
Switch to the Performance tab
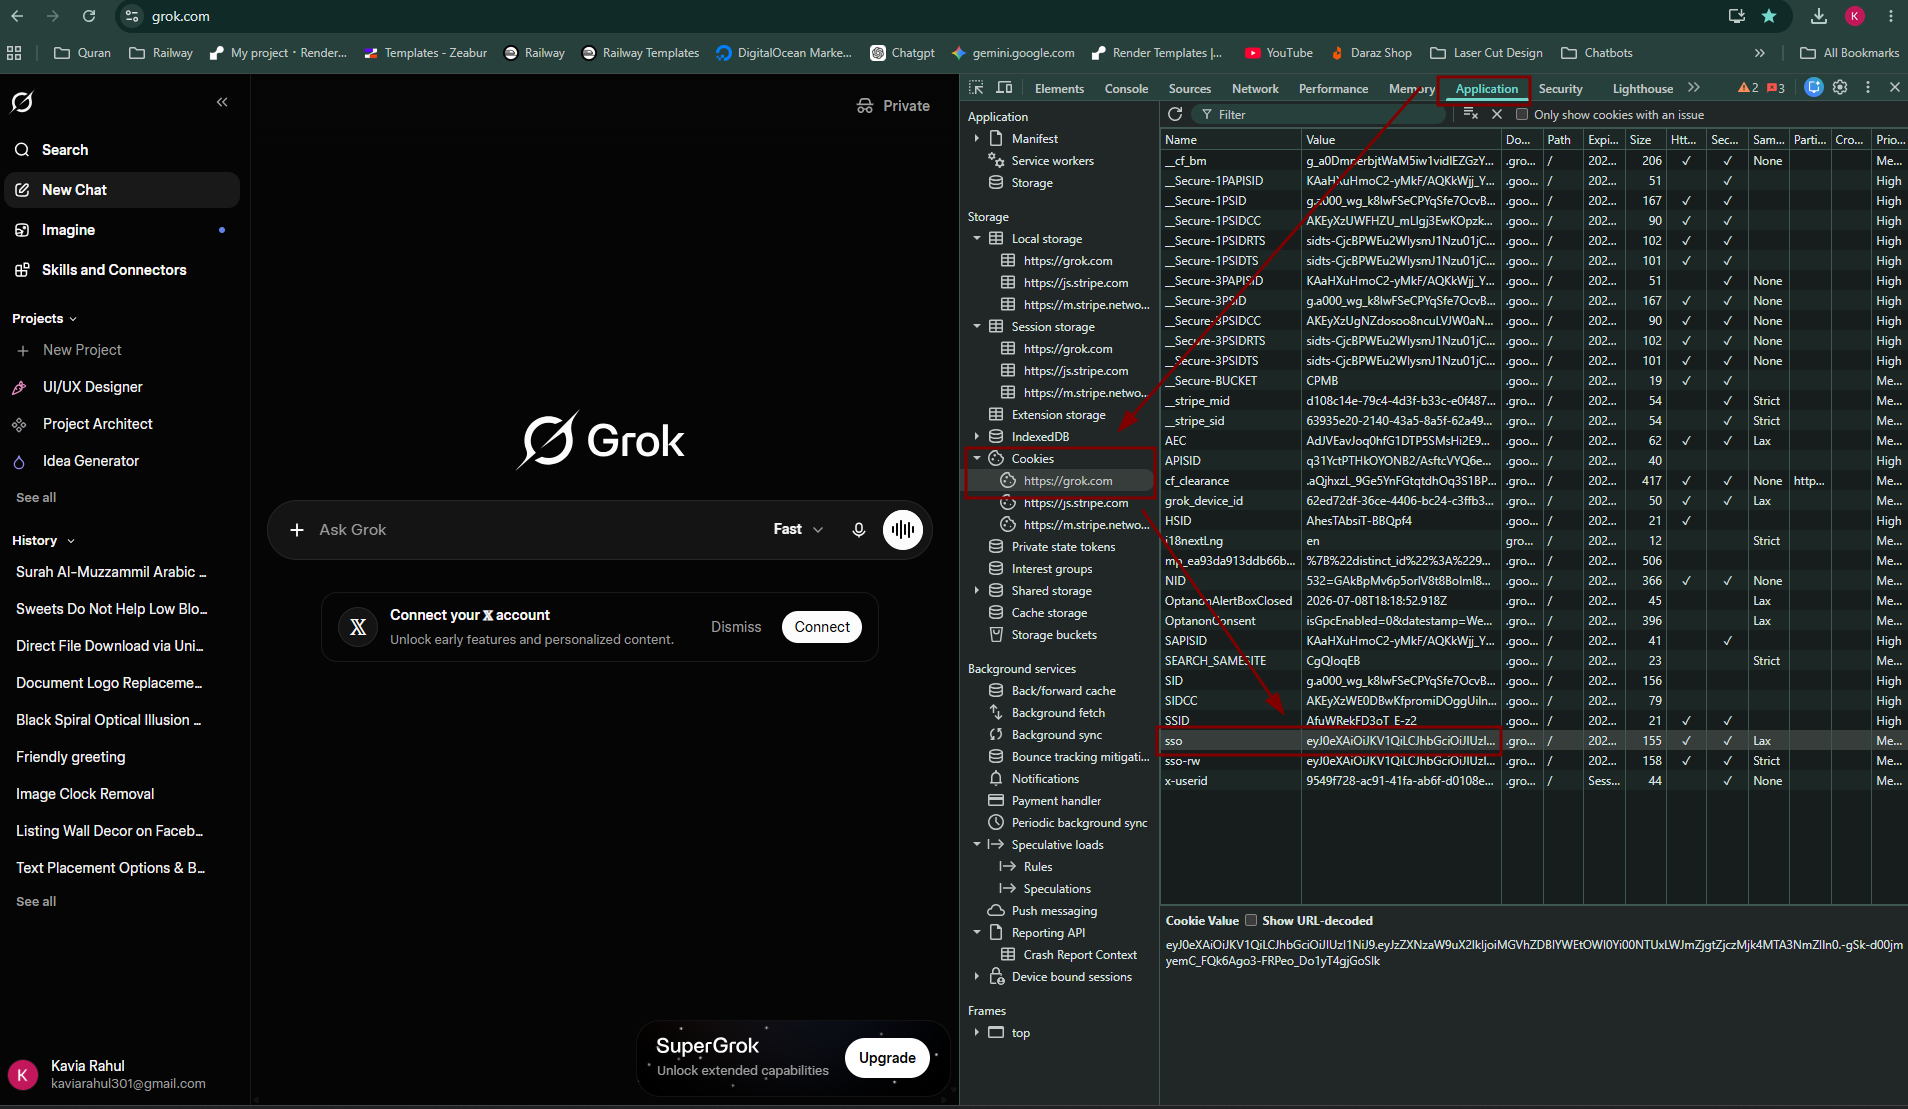1333,89
